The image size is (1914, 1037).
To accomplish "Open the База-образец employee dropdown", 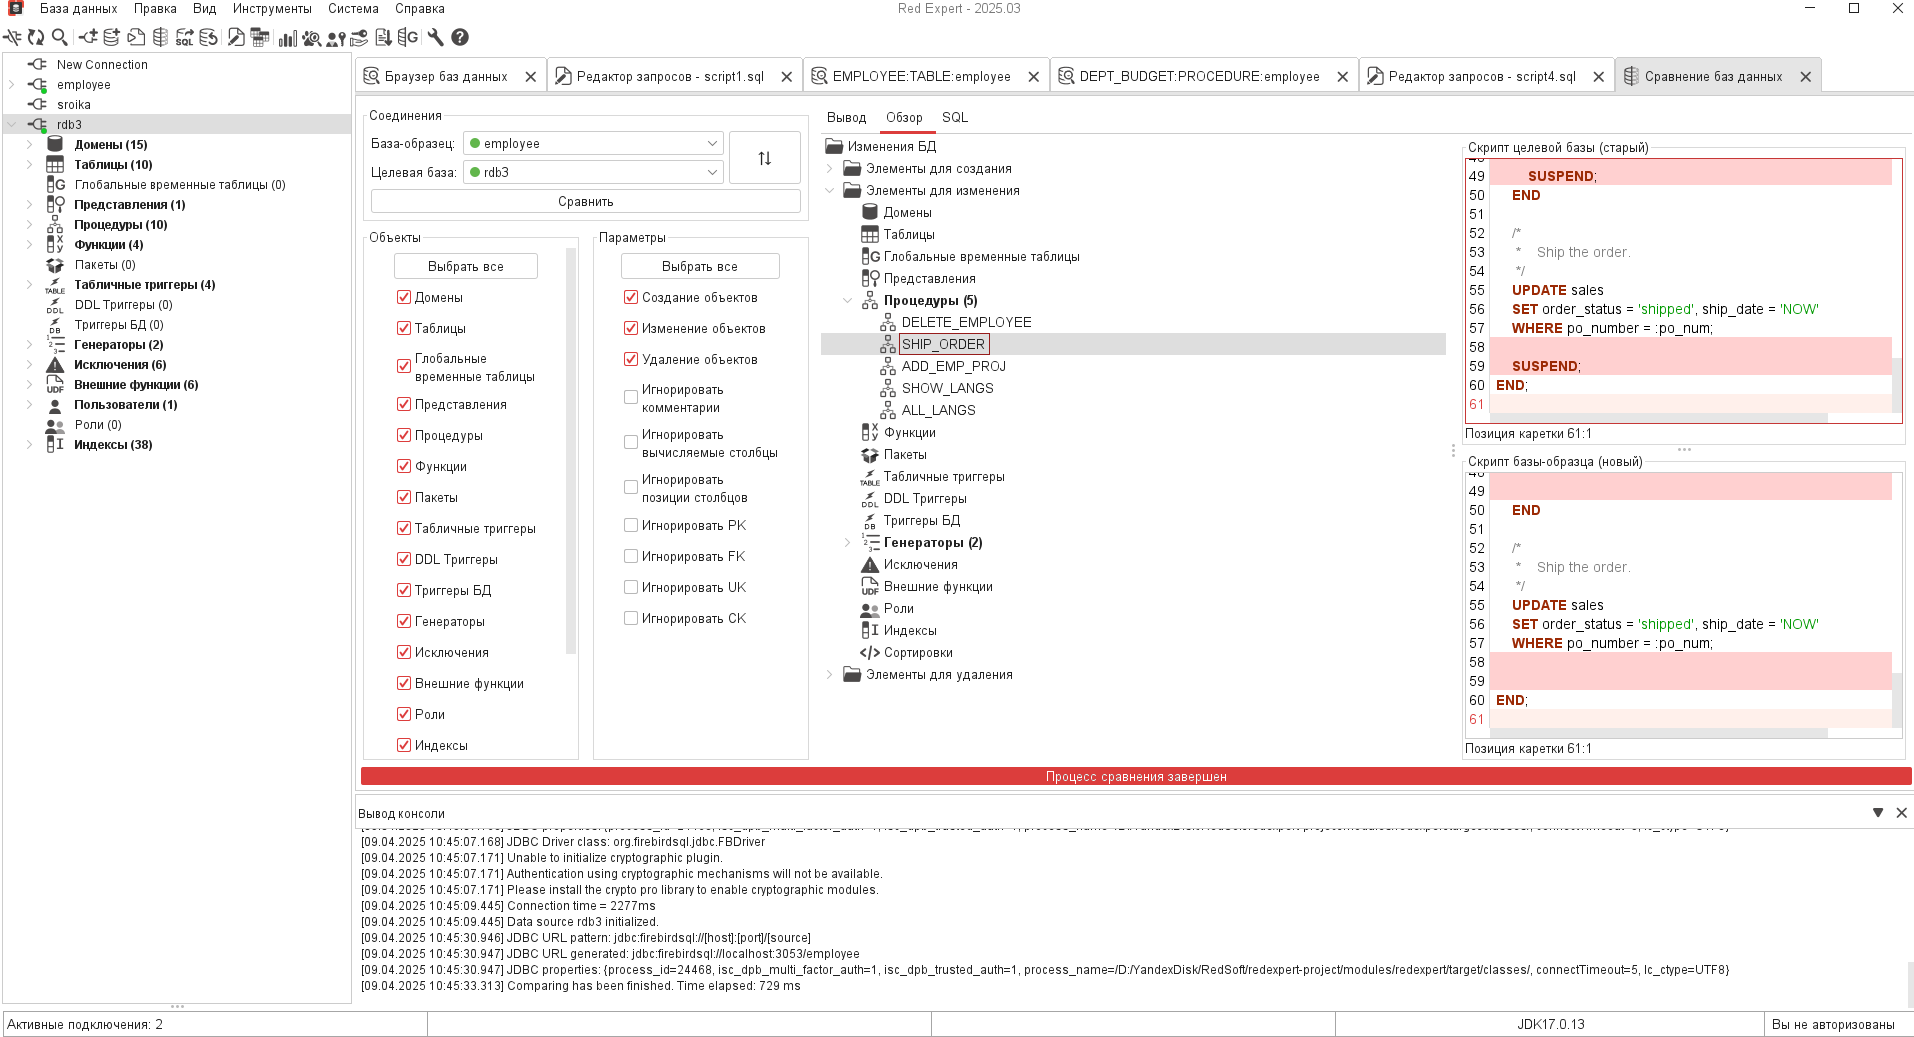I will point(594,143).
